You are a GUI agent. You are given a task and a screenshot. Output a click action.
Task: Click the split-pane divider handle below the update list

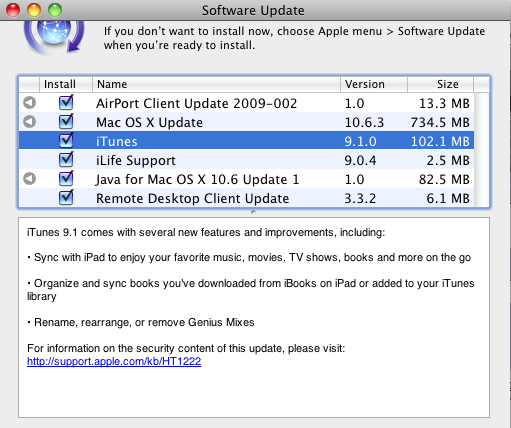253,212
